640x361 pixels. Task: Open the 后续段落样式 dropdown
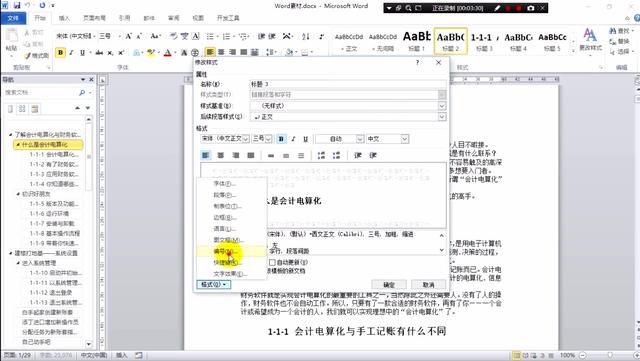tap(442, 117)
